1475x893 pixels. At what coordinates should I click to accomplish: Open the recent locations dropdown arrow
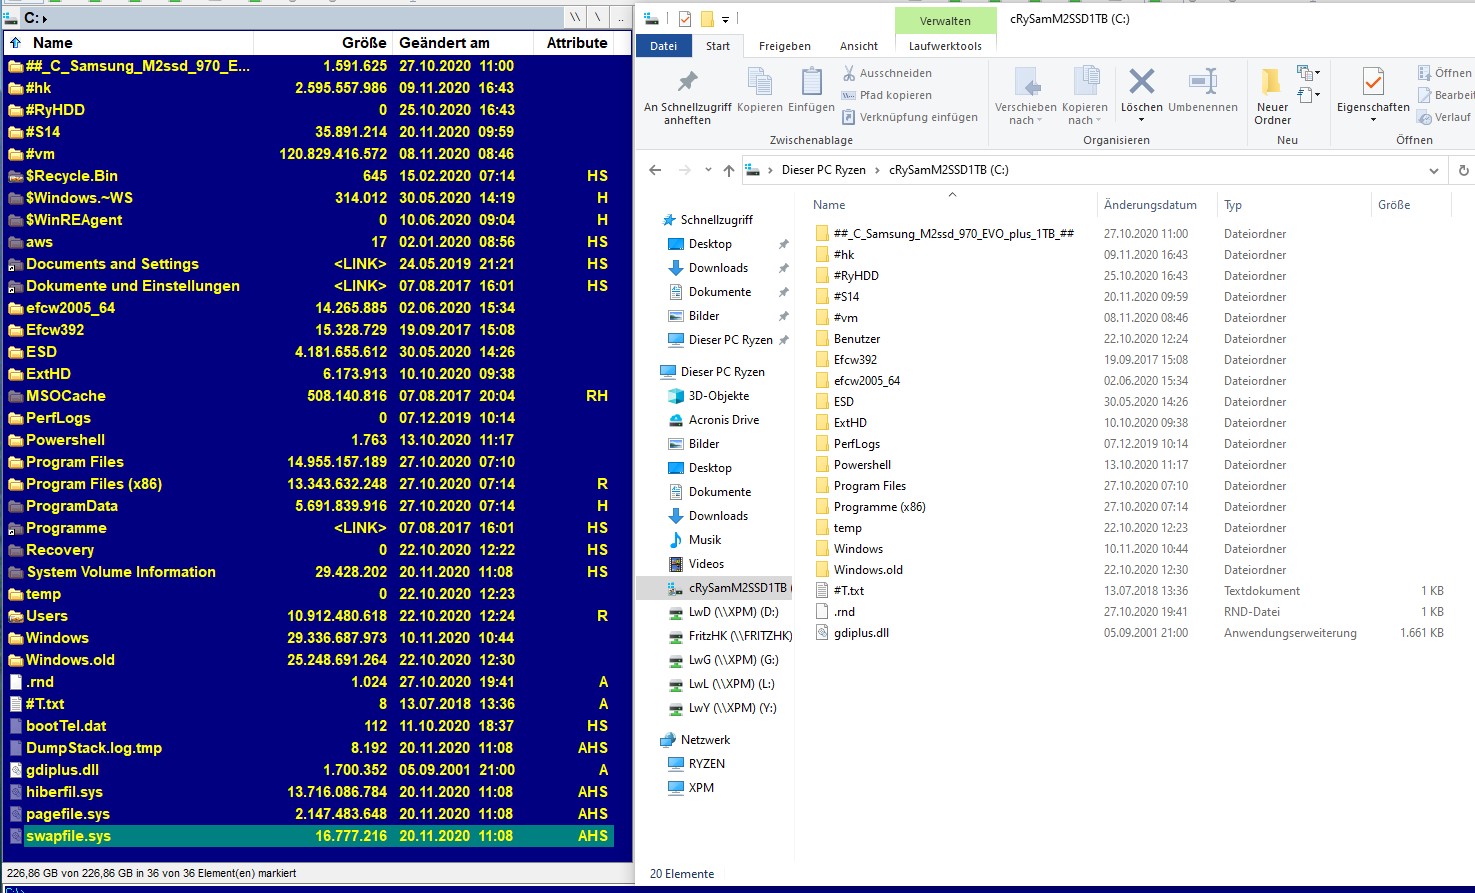coord(708,170)
